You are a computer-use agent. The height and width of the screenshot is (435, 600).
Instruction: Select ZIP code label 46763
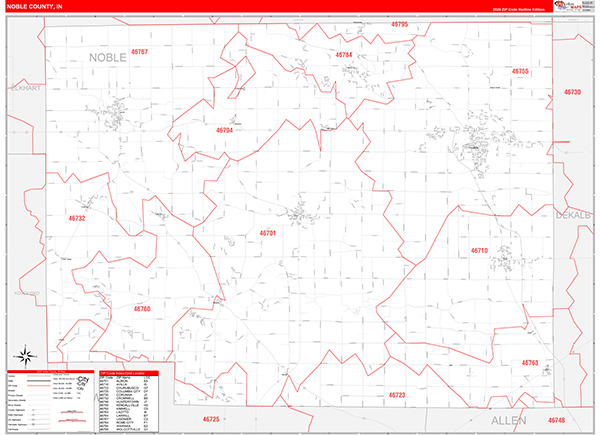(530, 362)
